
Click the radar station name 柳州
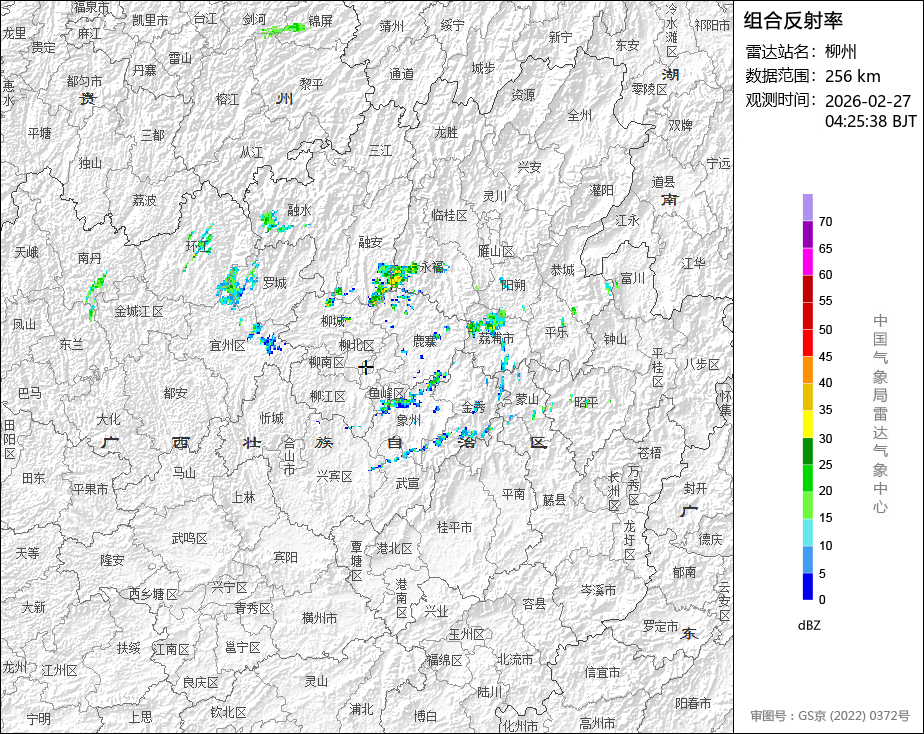point(840,52)
